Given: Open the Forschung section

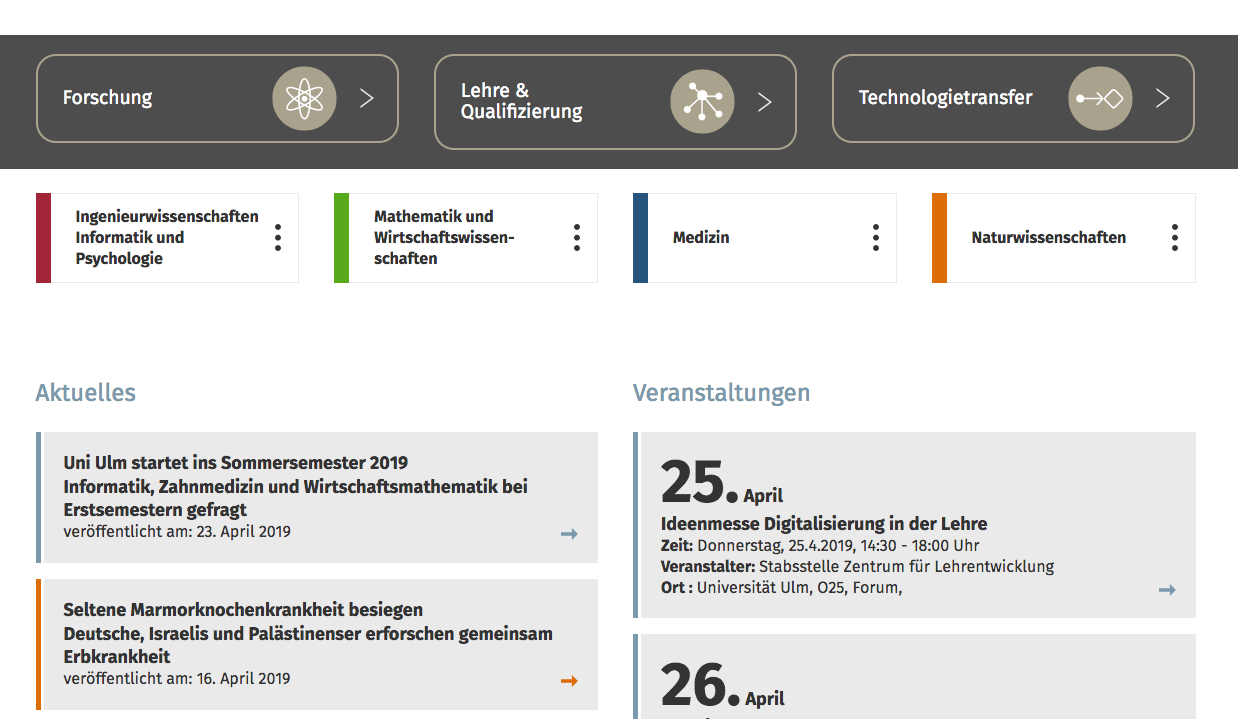Looking at the screenshot, I should [108, 98].
